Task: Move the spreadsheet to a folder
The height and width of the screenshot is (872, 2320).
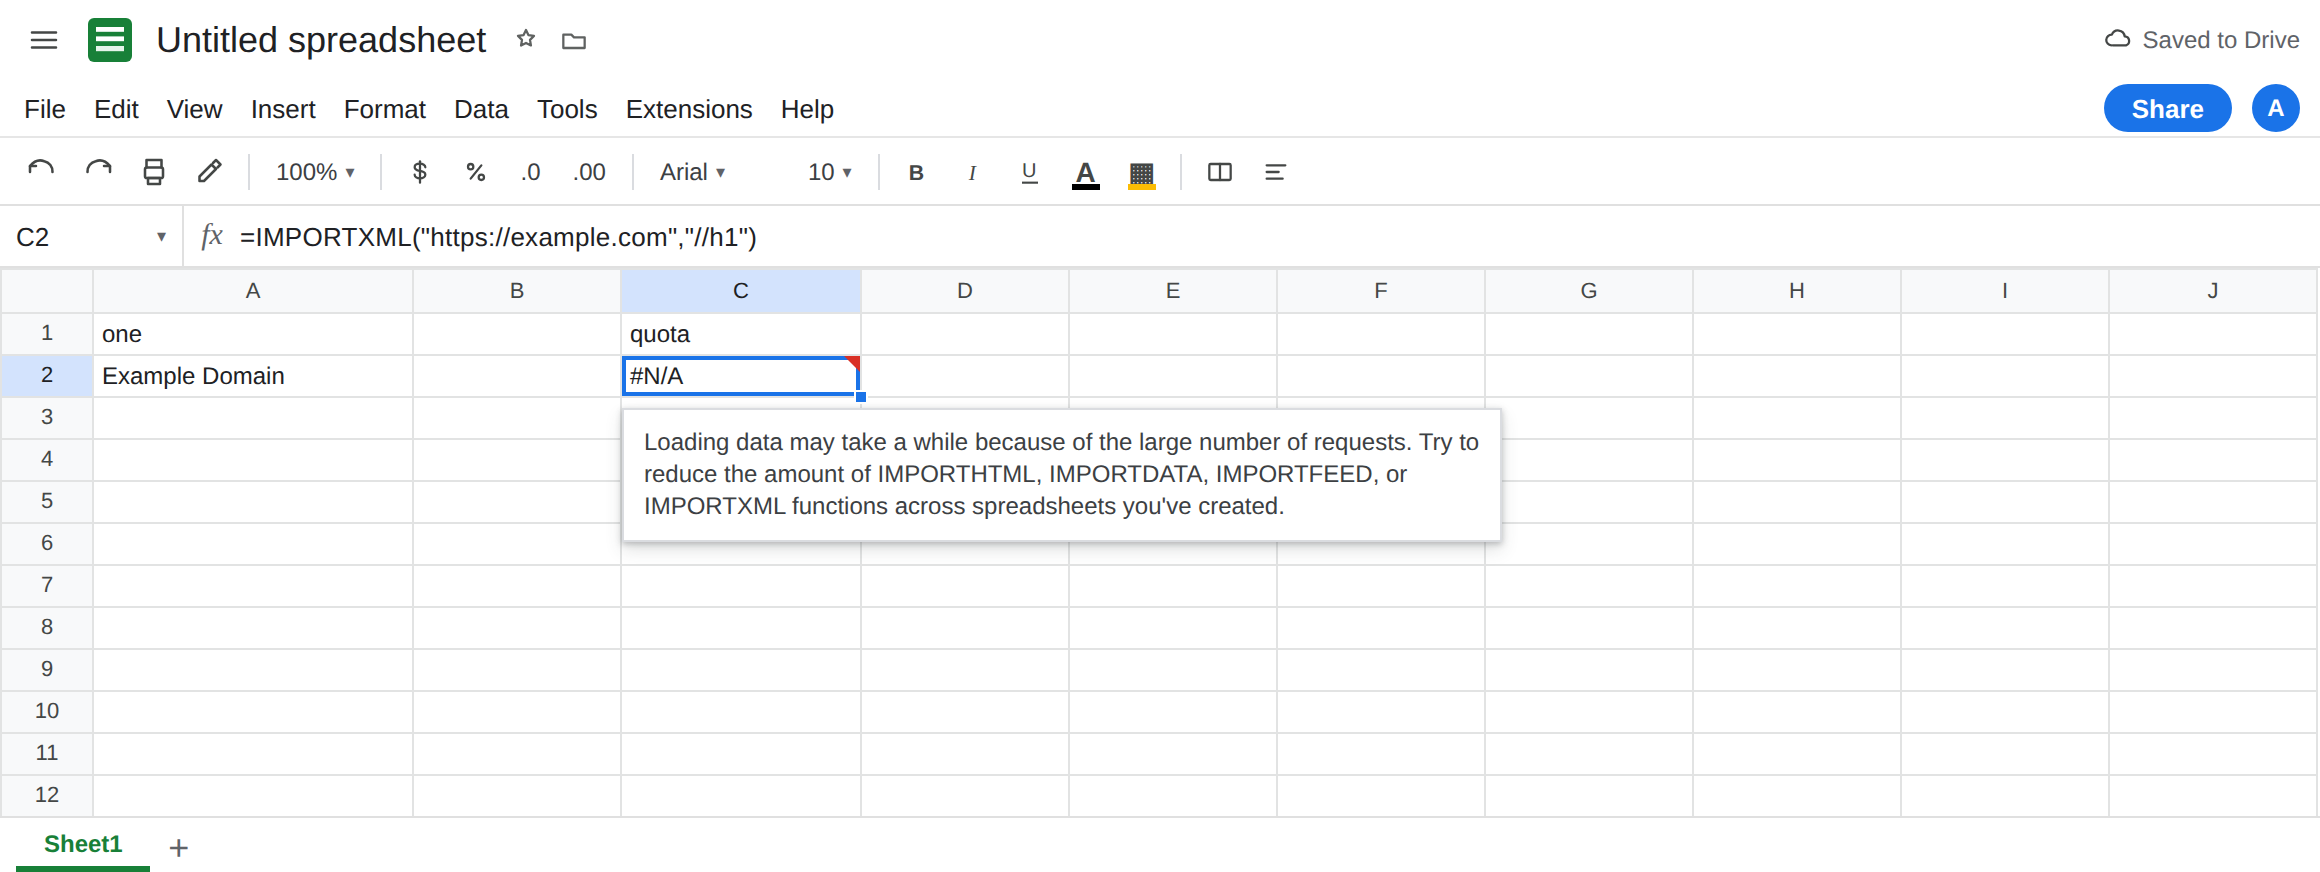Action: pos(574,41)
